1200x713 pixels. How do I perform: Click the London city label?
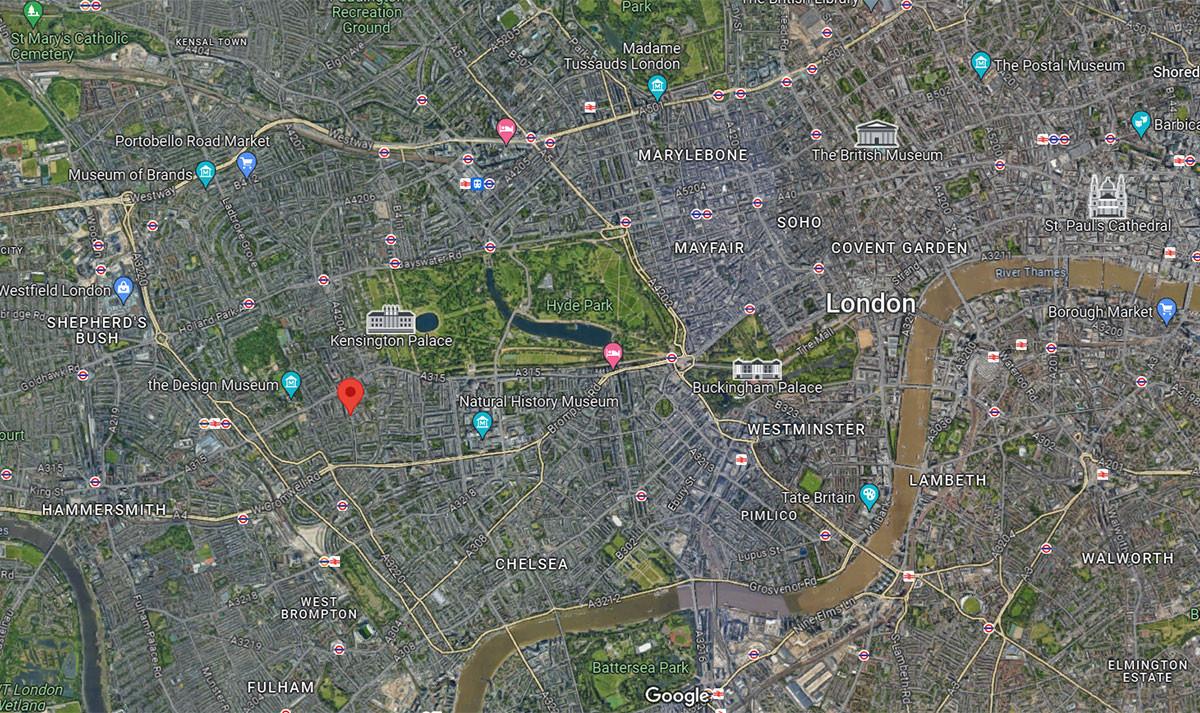(870, 303)
